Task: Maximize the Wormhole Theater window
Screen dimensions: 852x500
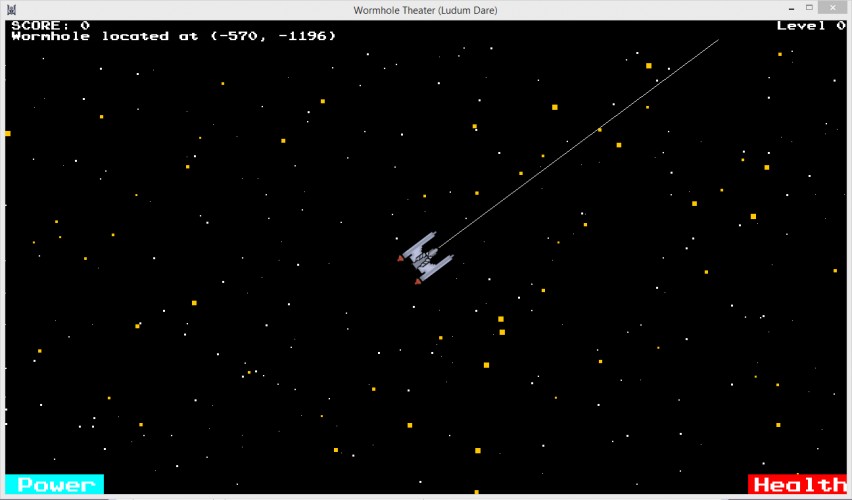Action: pyautogui.click(x=809, y=8)
